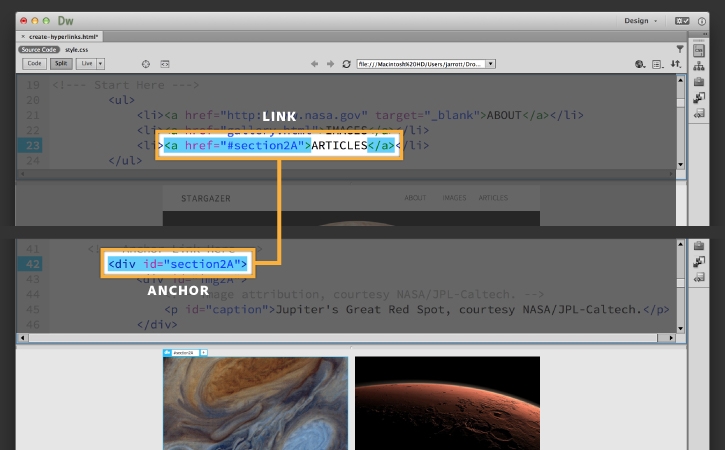Go forward with the right arrow icon

click(330, 64)
